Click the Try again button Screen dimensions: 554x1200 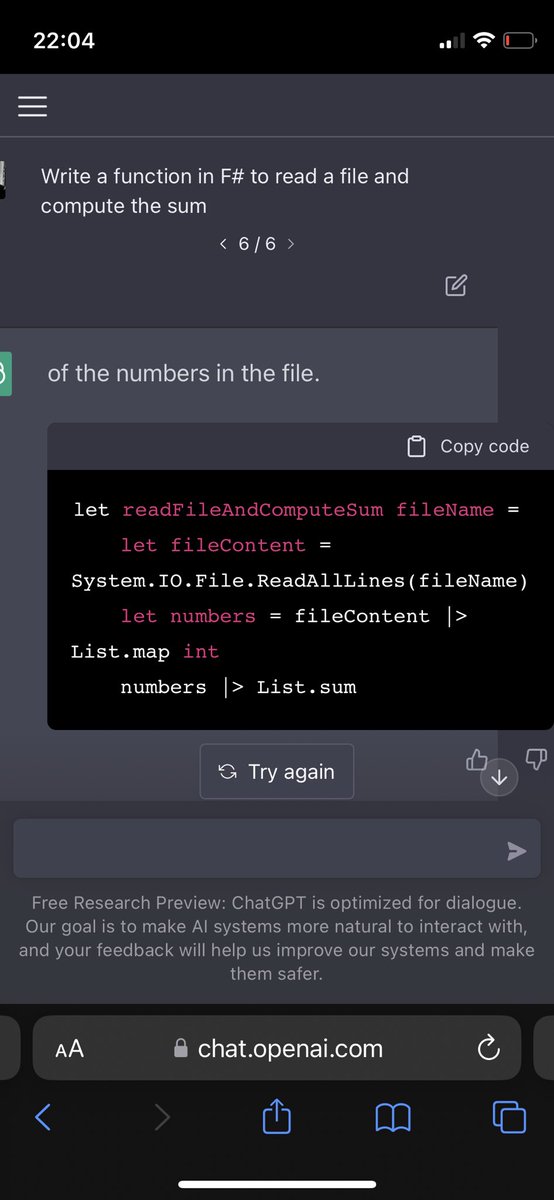point(277,771)
